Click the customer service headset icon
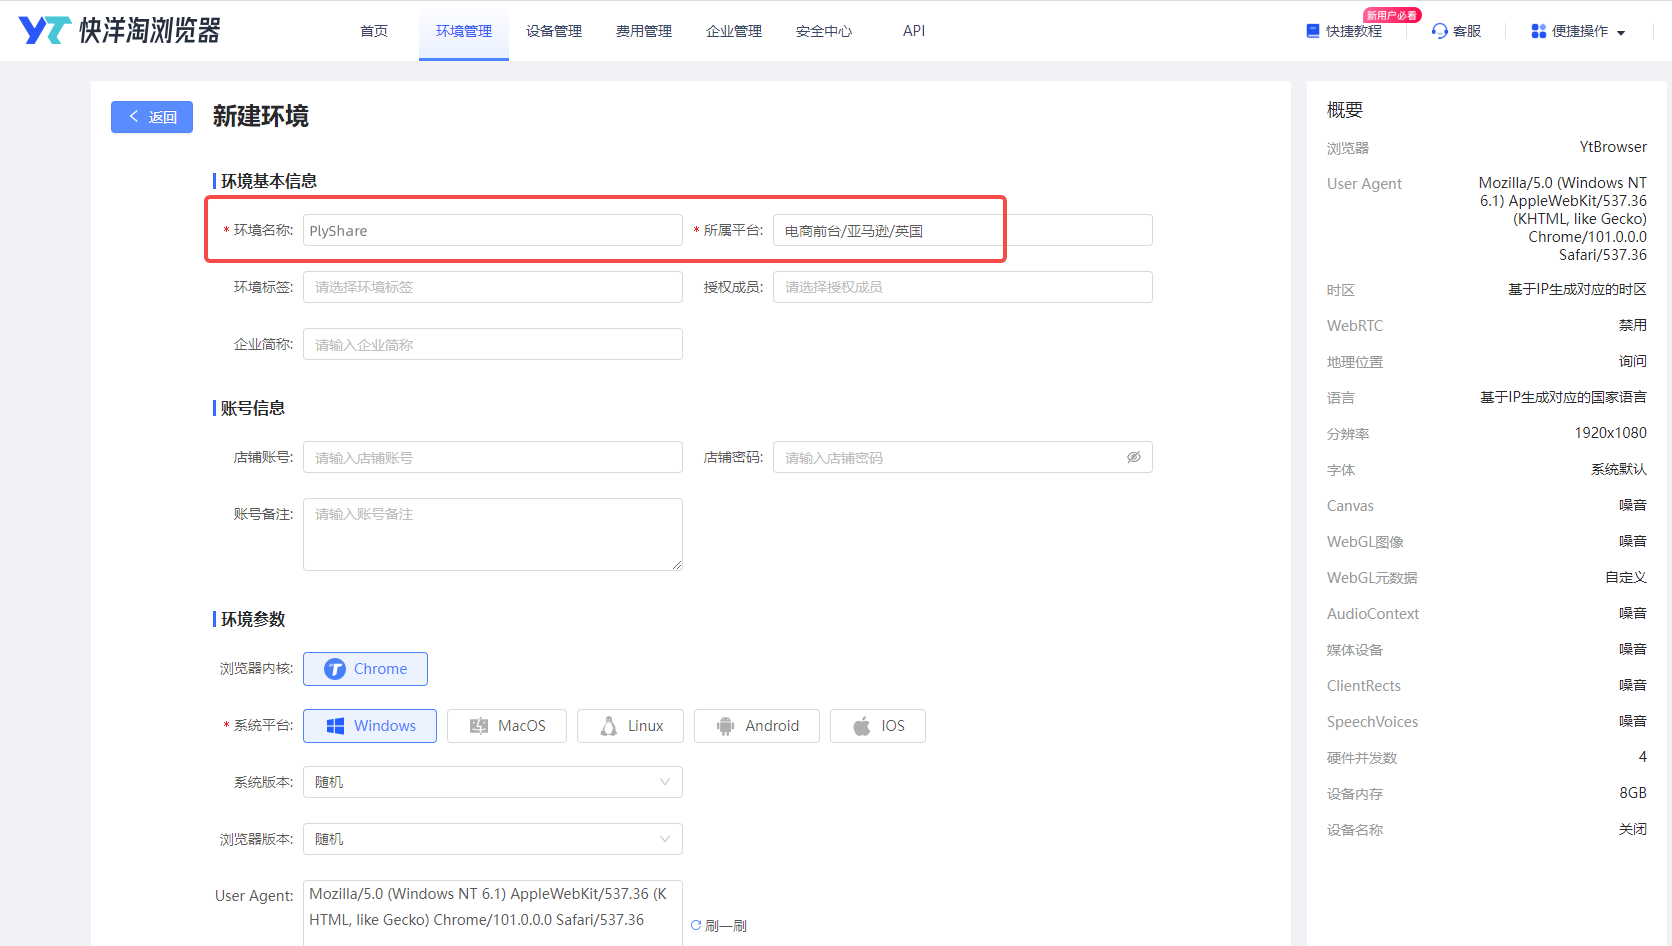 point(1440,31)
